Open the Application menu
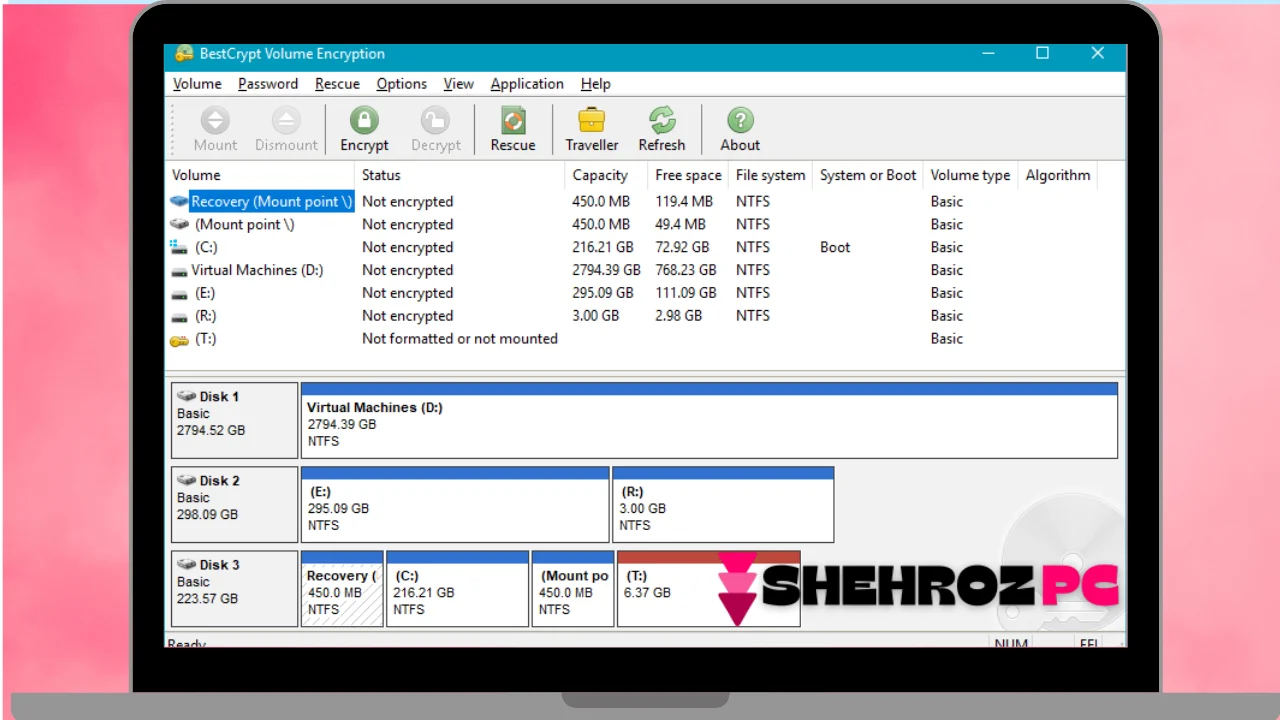This screenshot has width=1280, height=720. point(527,84)
